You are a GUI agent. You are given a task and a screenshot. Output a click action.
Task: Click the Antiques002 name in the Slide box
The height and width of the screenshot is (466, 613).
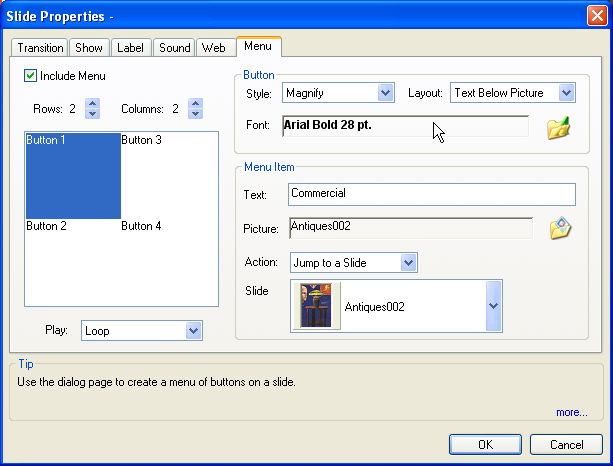pos(375,307)
